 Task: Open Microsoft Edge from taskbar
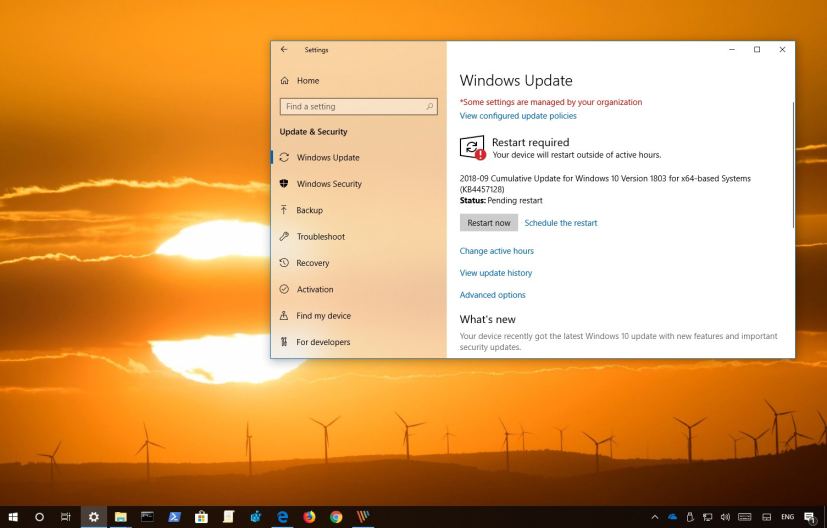click(283, 517)
